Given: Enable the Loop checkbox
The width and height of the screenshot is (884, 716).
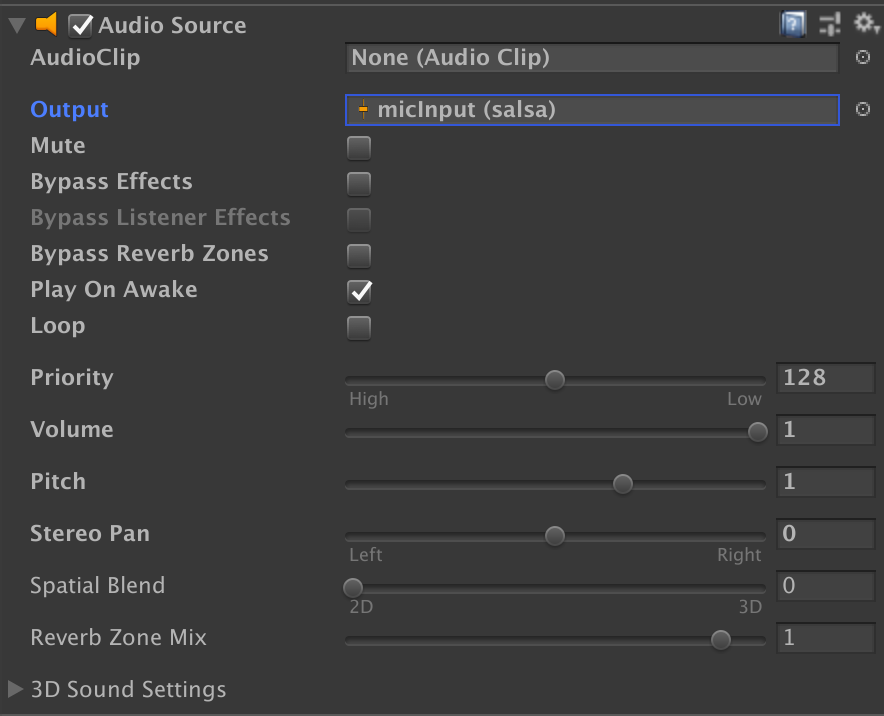Looking at the screenshot, I should 358,328.
